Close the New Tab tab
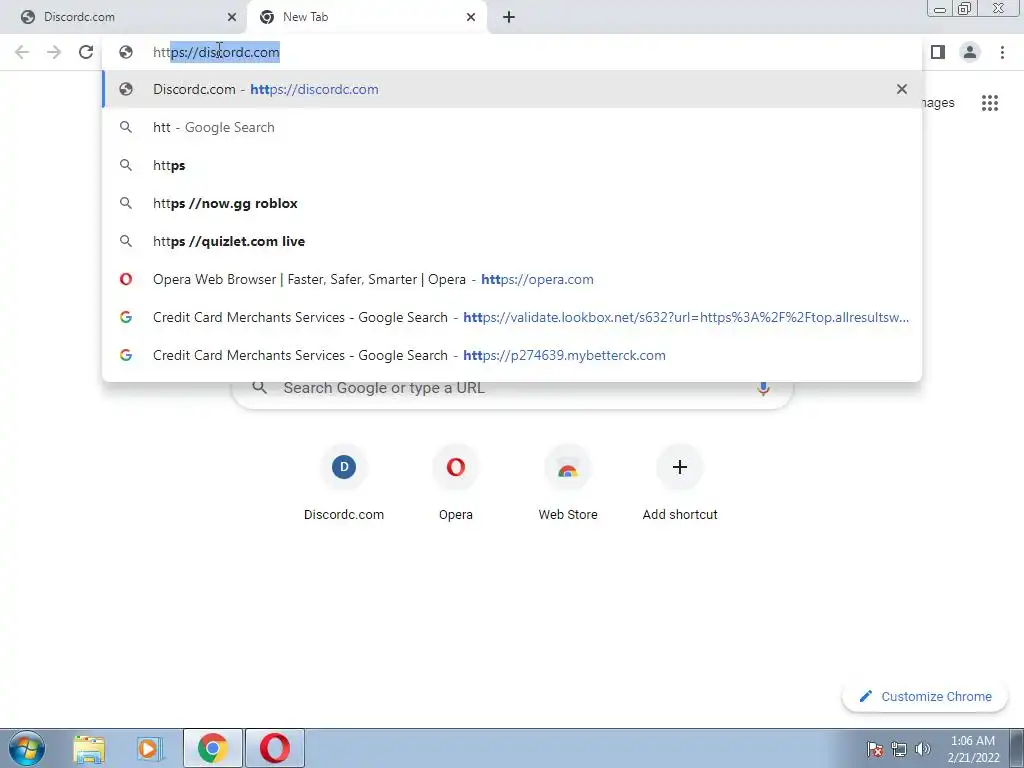 pos(471,17)
